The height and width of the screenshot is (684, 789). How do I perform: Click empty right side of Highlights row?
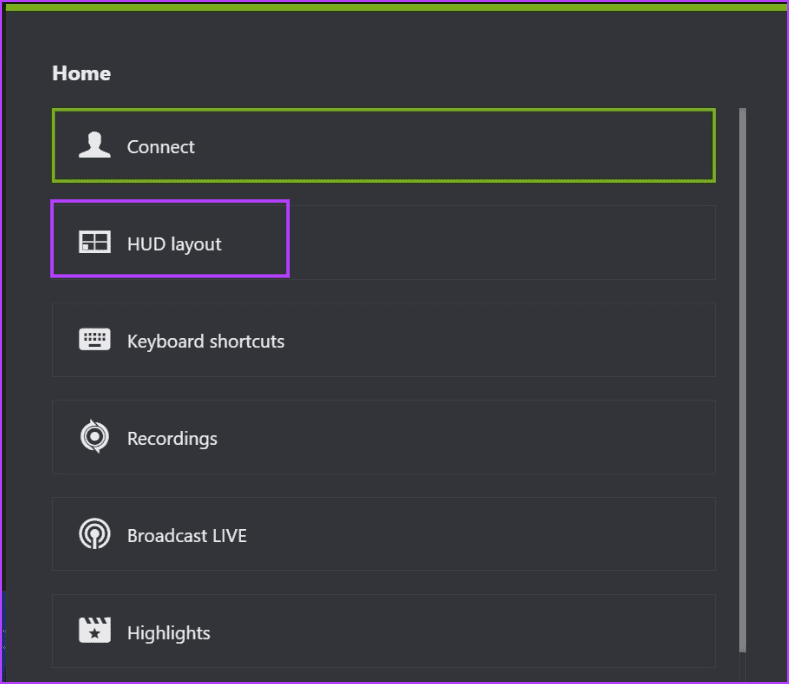[x=550, y=631]
